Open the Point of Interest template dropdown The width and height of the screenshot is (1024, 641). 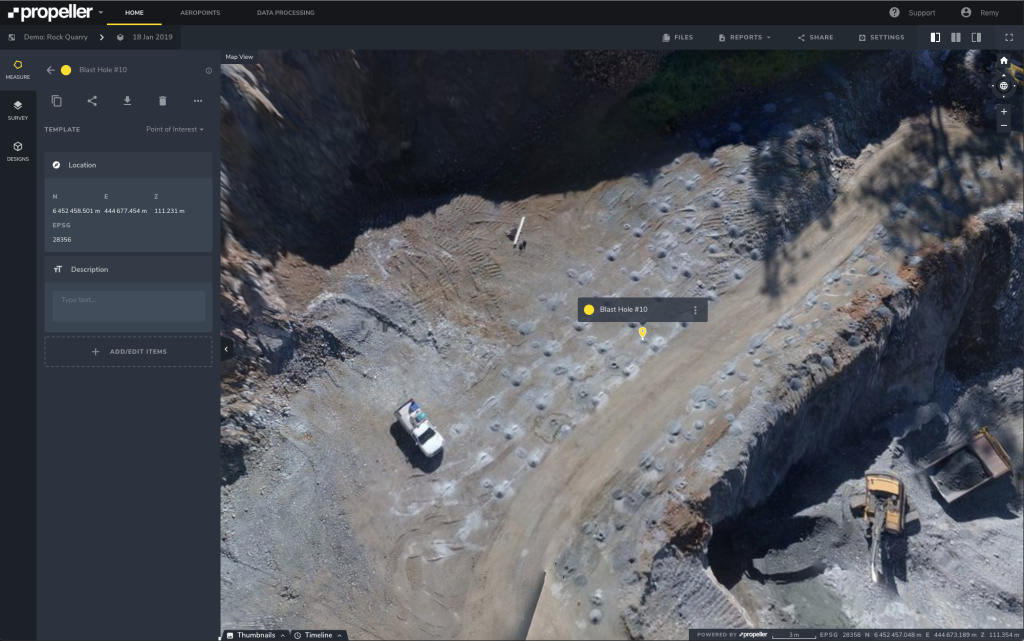(x=174, y=130)
